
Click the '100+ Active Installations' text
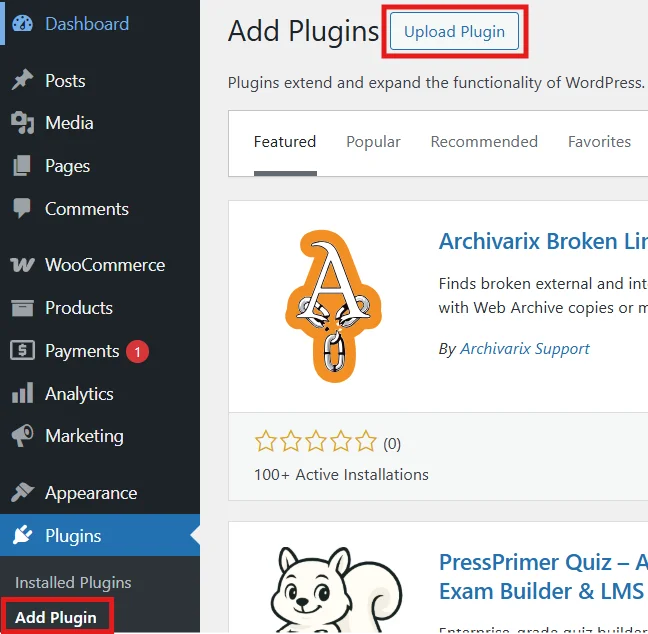(x=341, y=474)
